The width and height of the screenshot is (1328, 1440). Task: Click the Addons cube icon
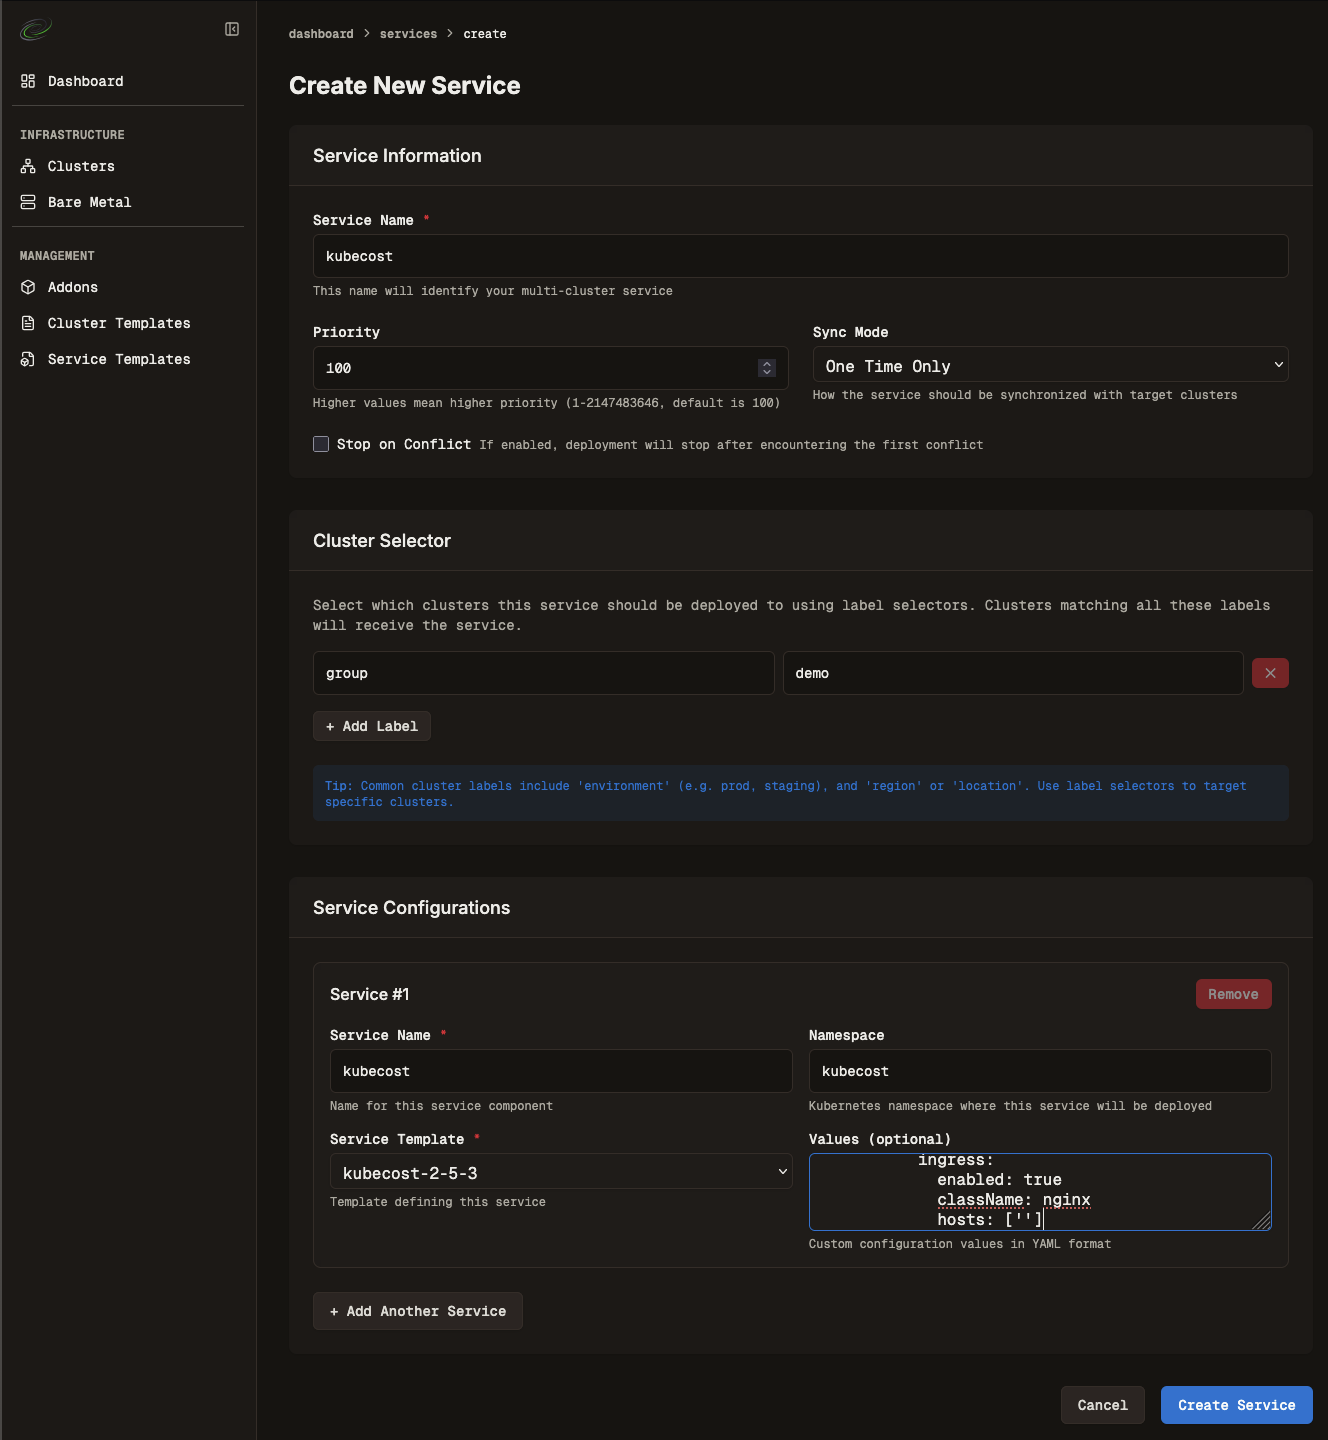click(x=28, y=287)
